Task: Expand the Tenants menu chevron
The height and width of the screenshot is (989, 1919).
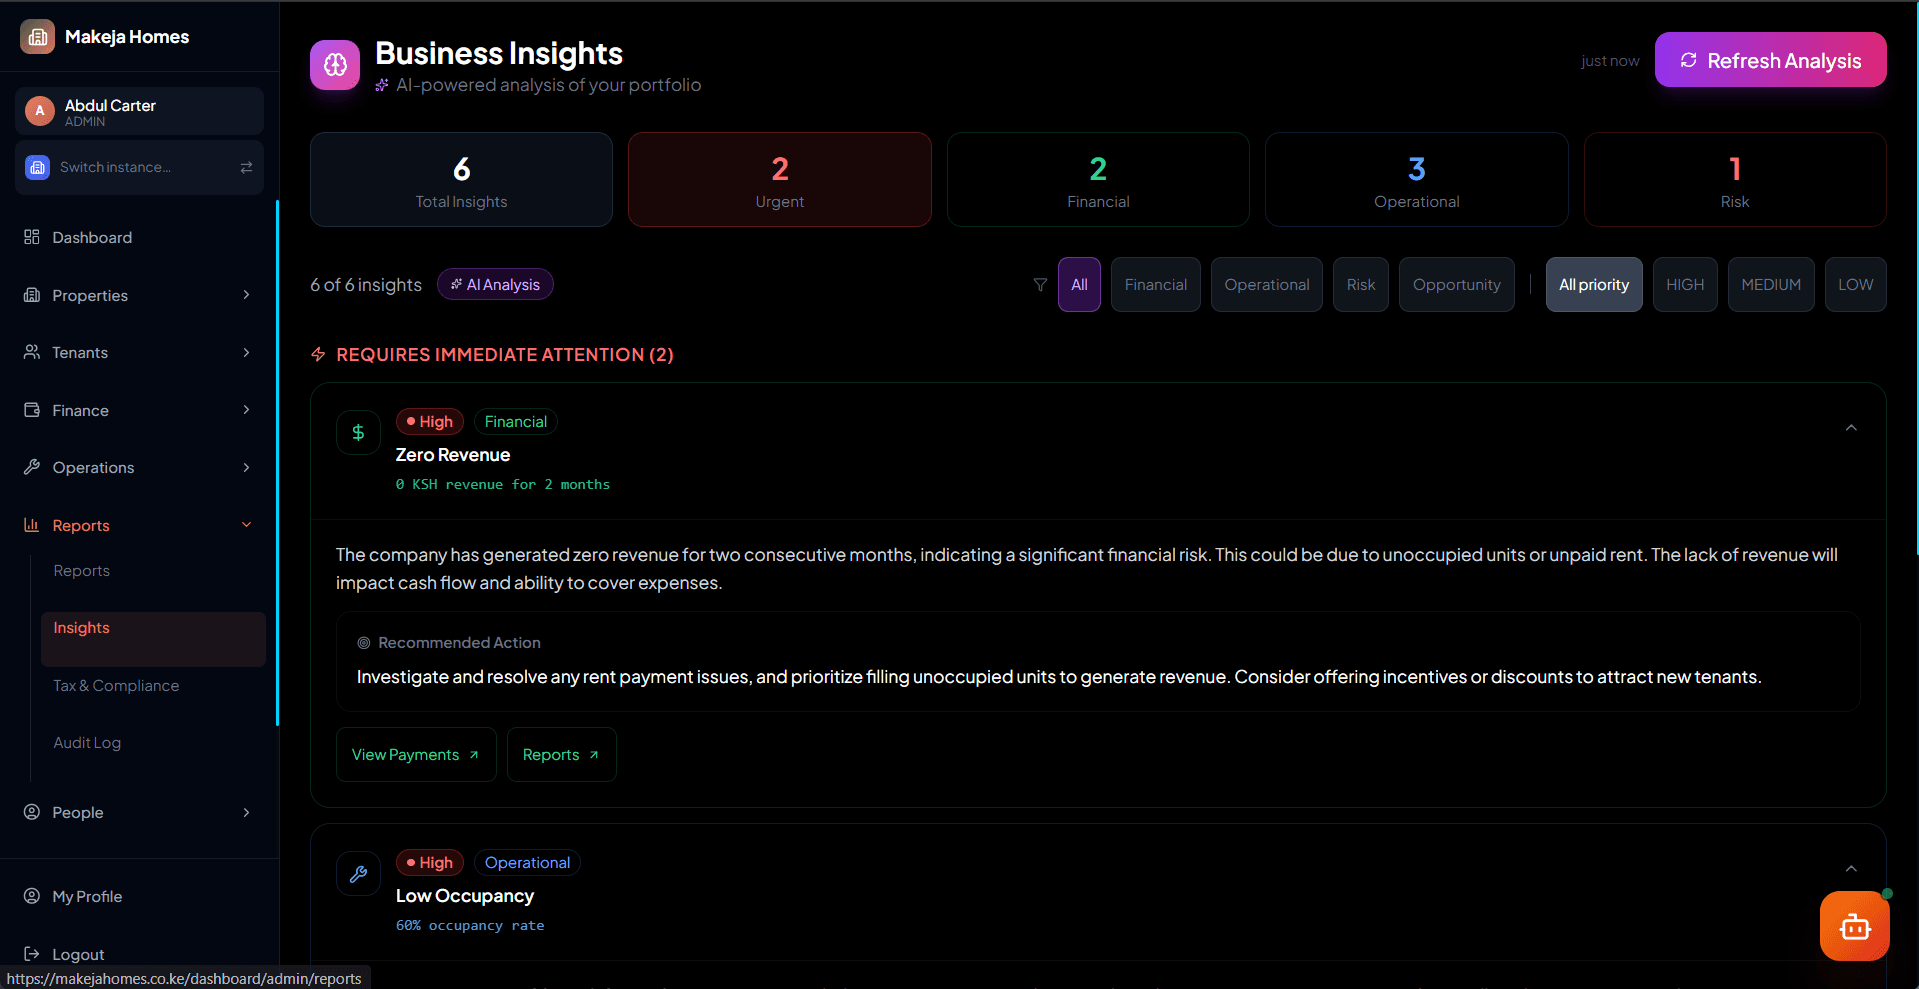Action: pos(246,352)
